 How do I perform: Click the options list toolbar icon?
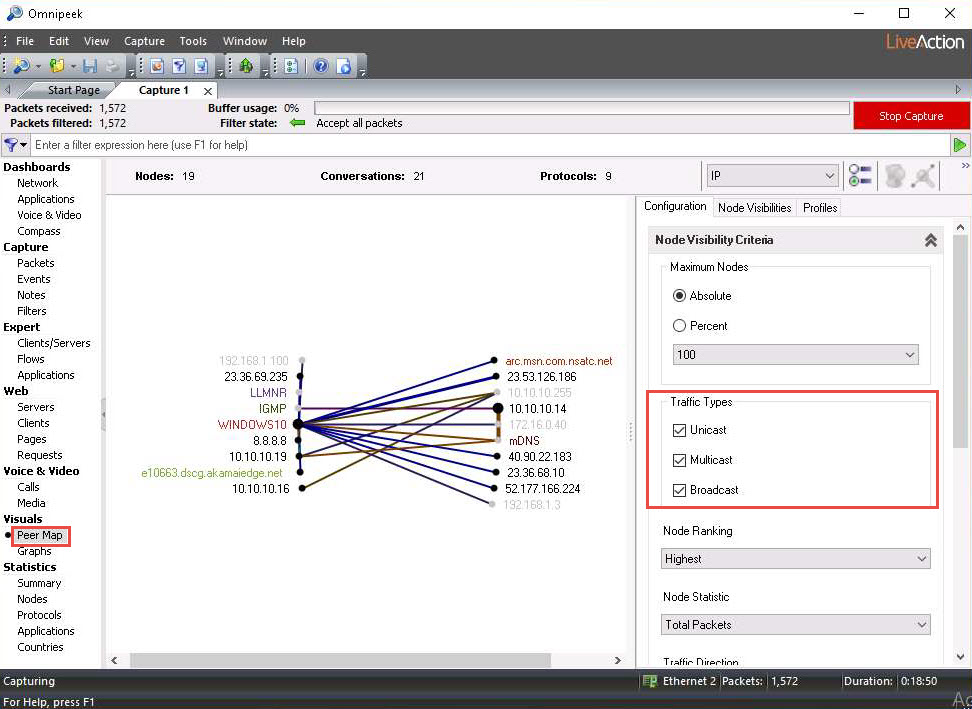[291, 66]
